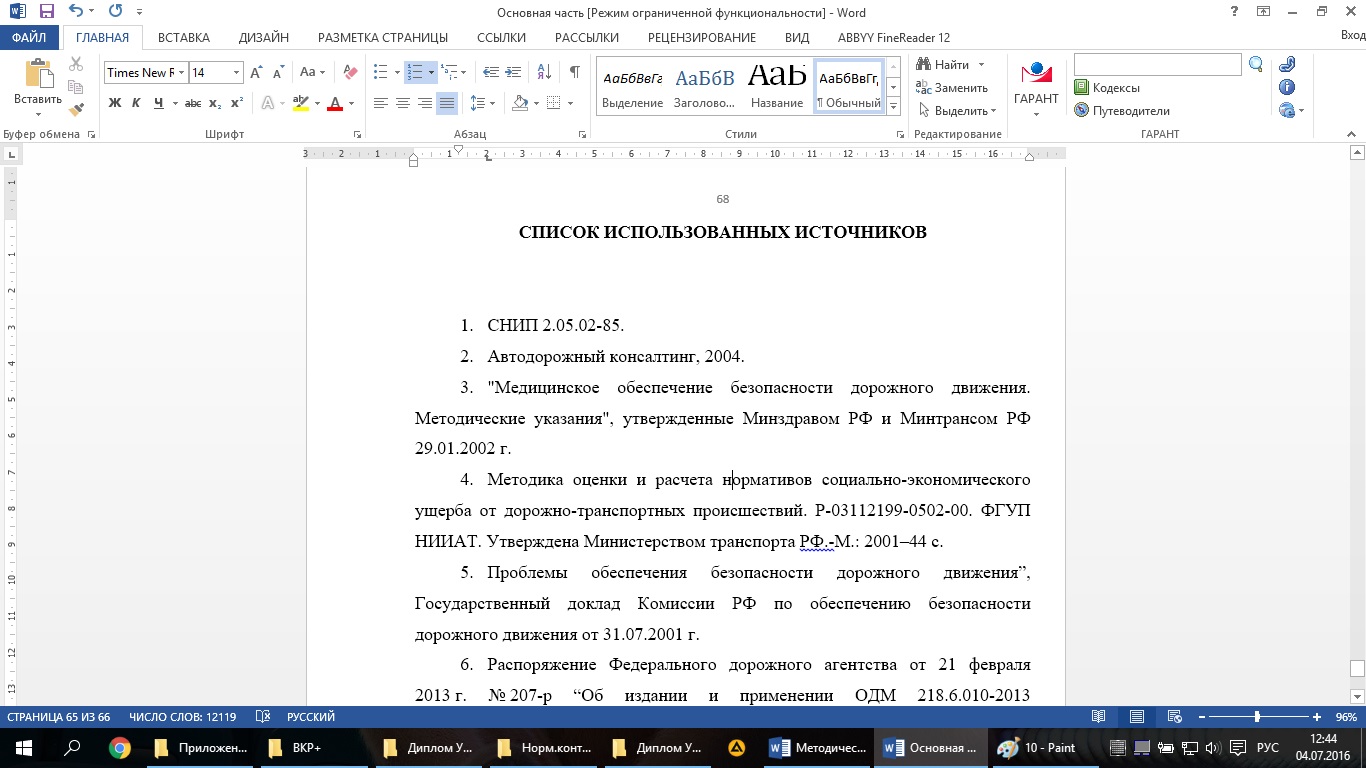Viewport: 1366px width, 768px height.
Task: Click the red font color A button
Action: [x=335, y=103]
